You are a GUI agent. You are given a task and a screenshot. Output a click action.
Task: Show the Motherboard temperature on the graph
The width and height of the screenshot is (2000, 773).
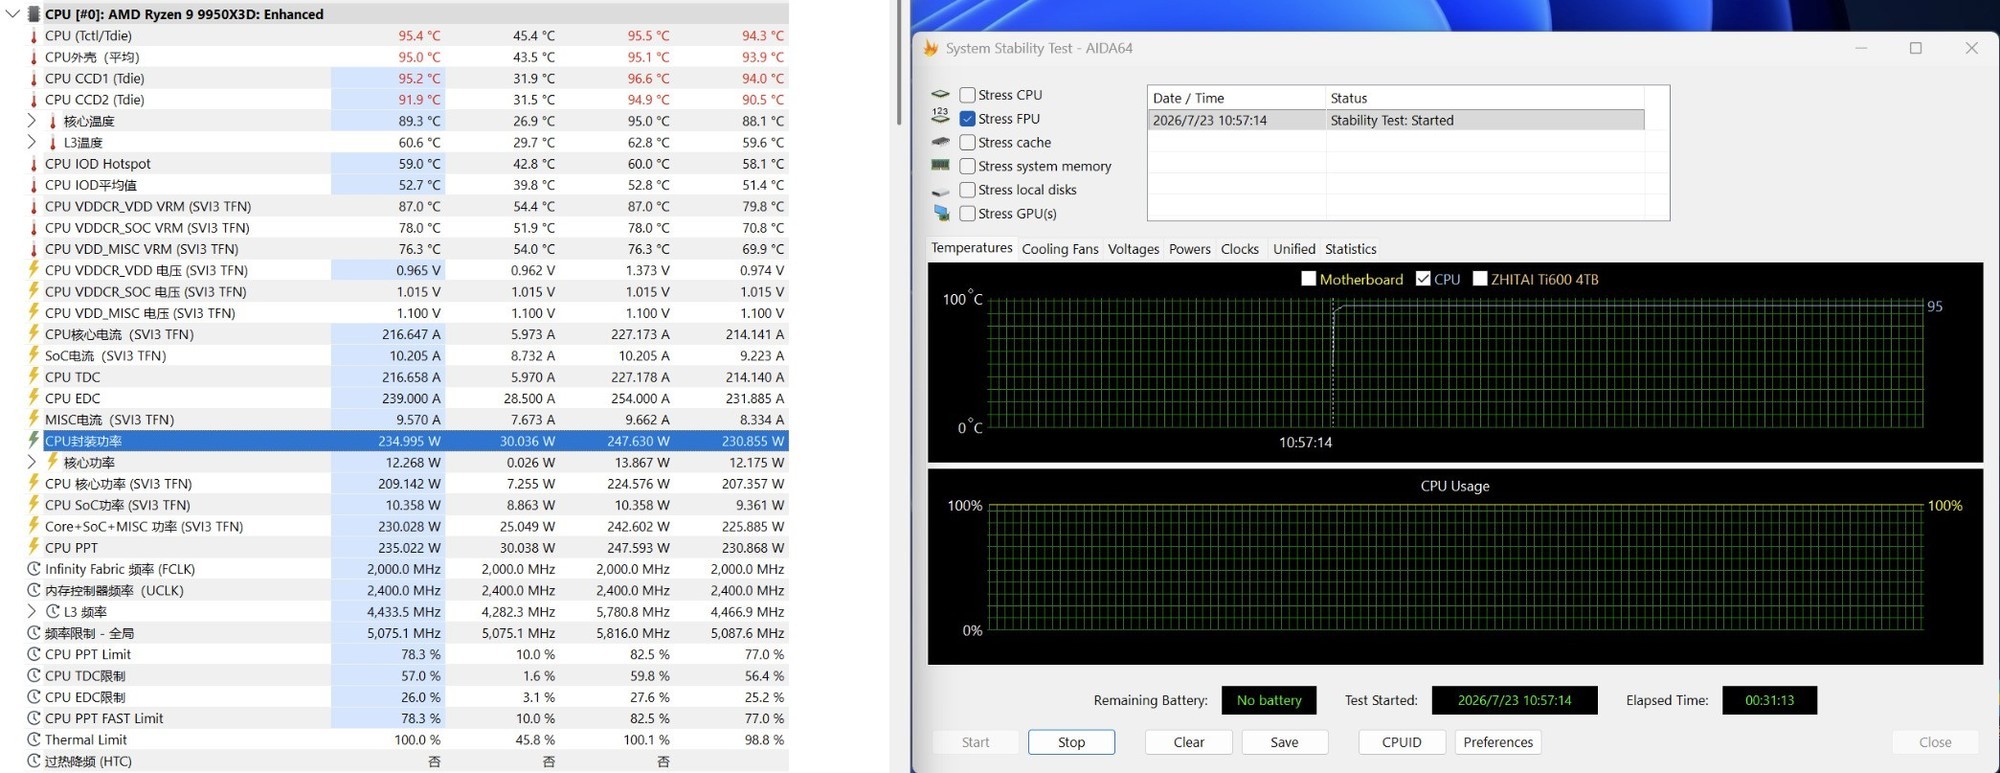(x=1308, y=279)
